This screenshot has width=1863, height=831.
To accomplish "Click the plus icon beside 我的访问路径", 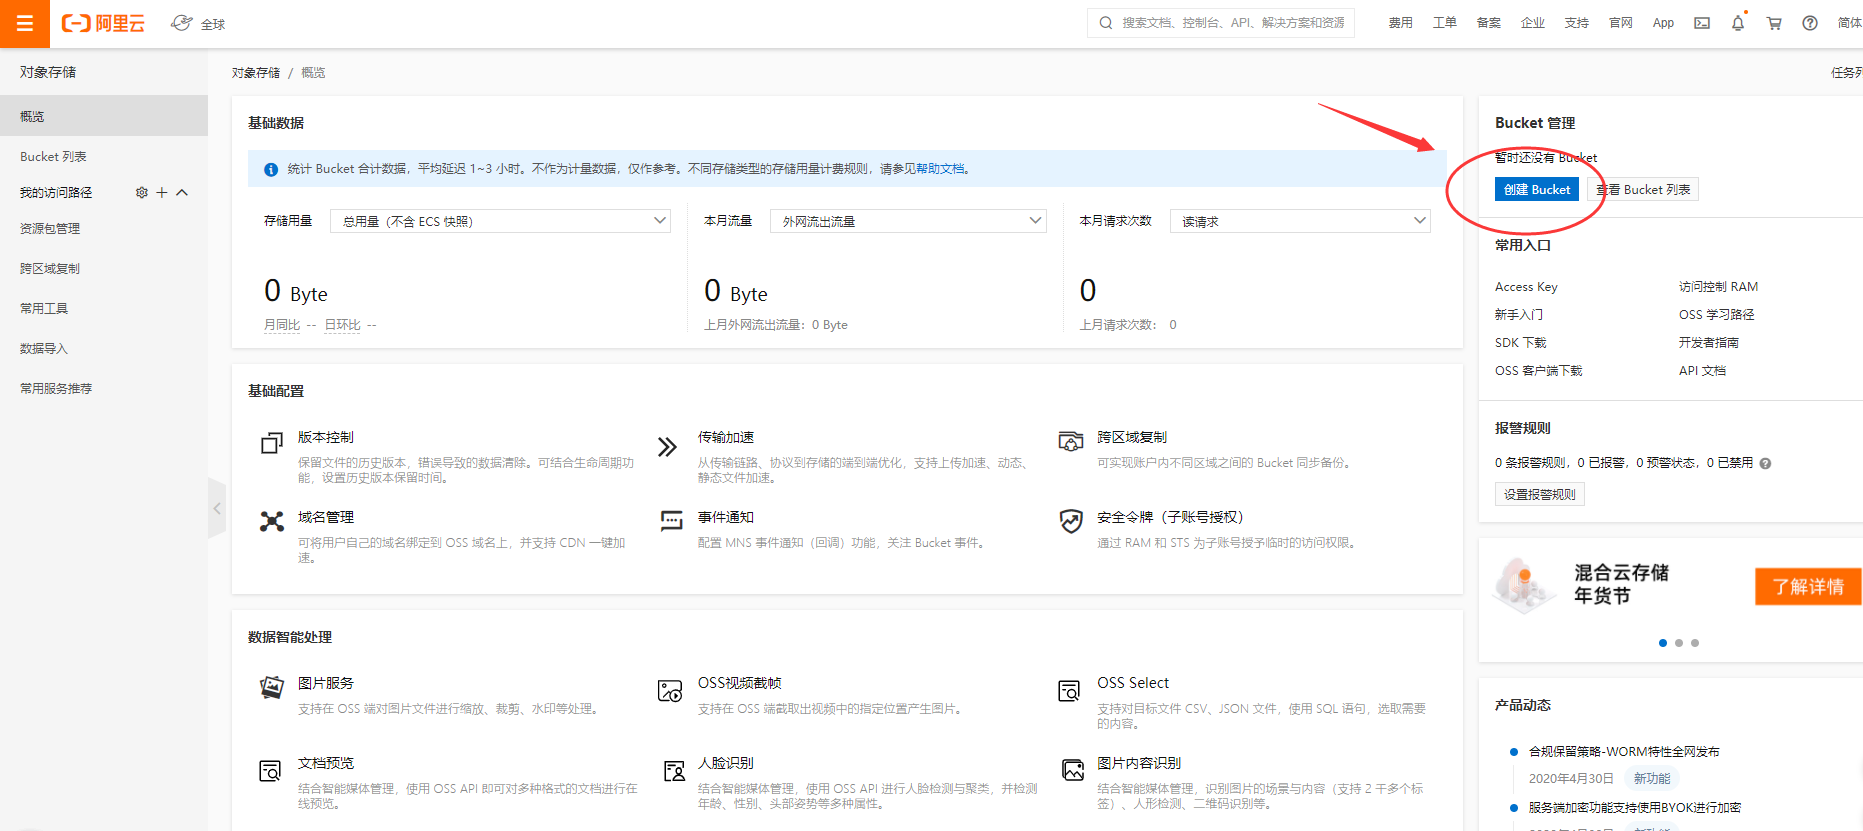I will click(162, 192).
